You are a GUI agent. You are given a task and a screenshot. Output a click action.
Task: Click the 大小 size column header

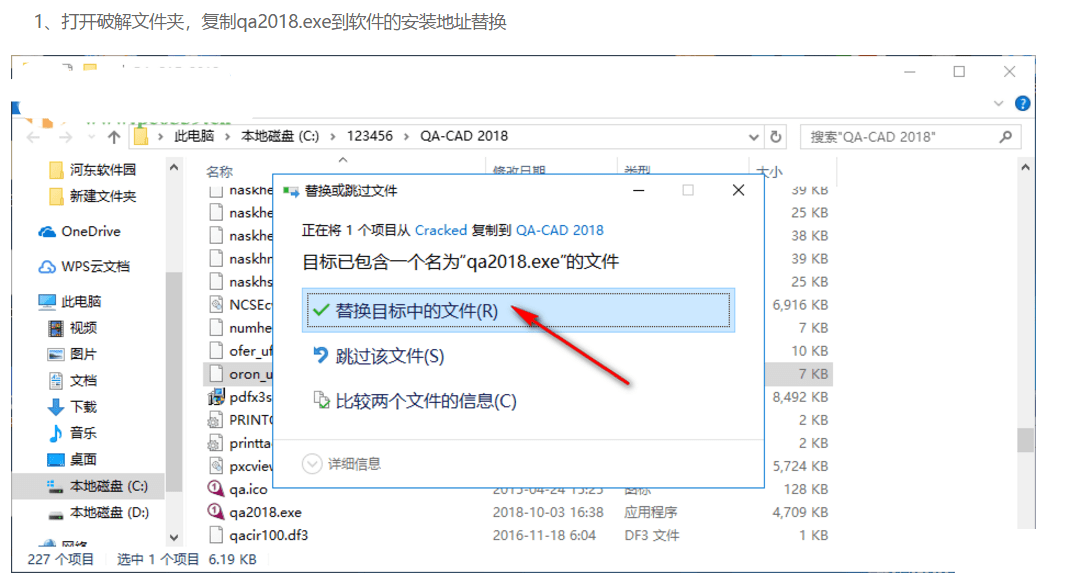pyautogui.click(x=769, y=171)
